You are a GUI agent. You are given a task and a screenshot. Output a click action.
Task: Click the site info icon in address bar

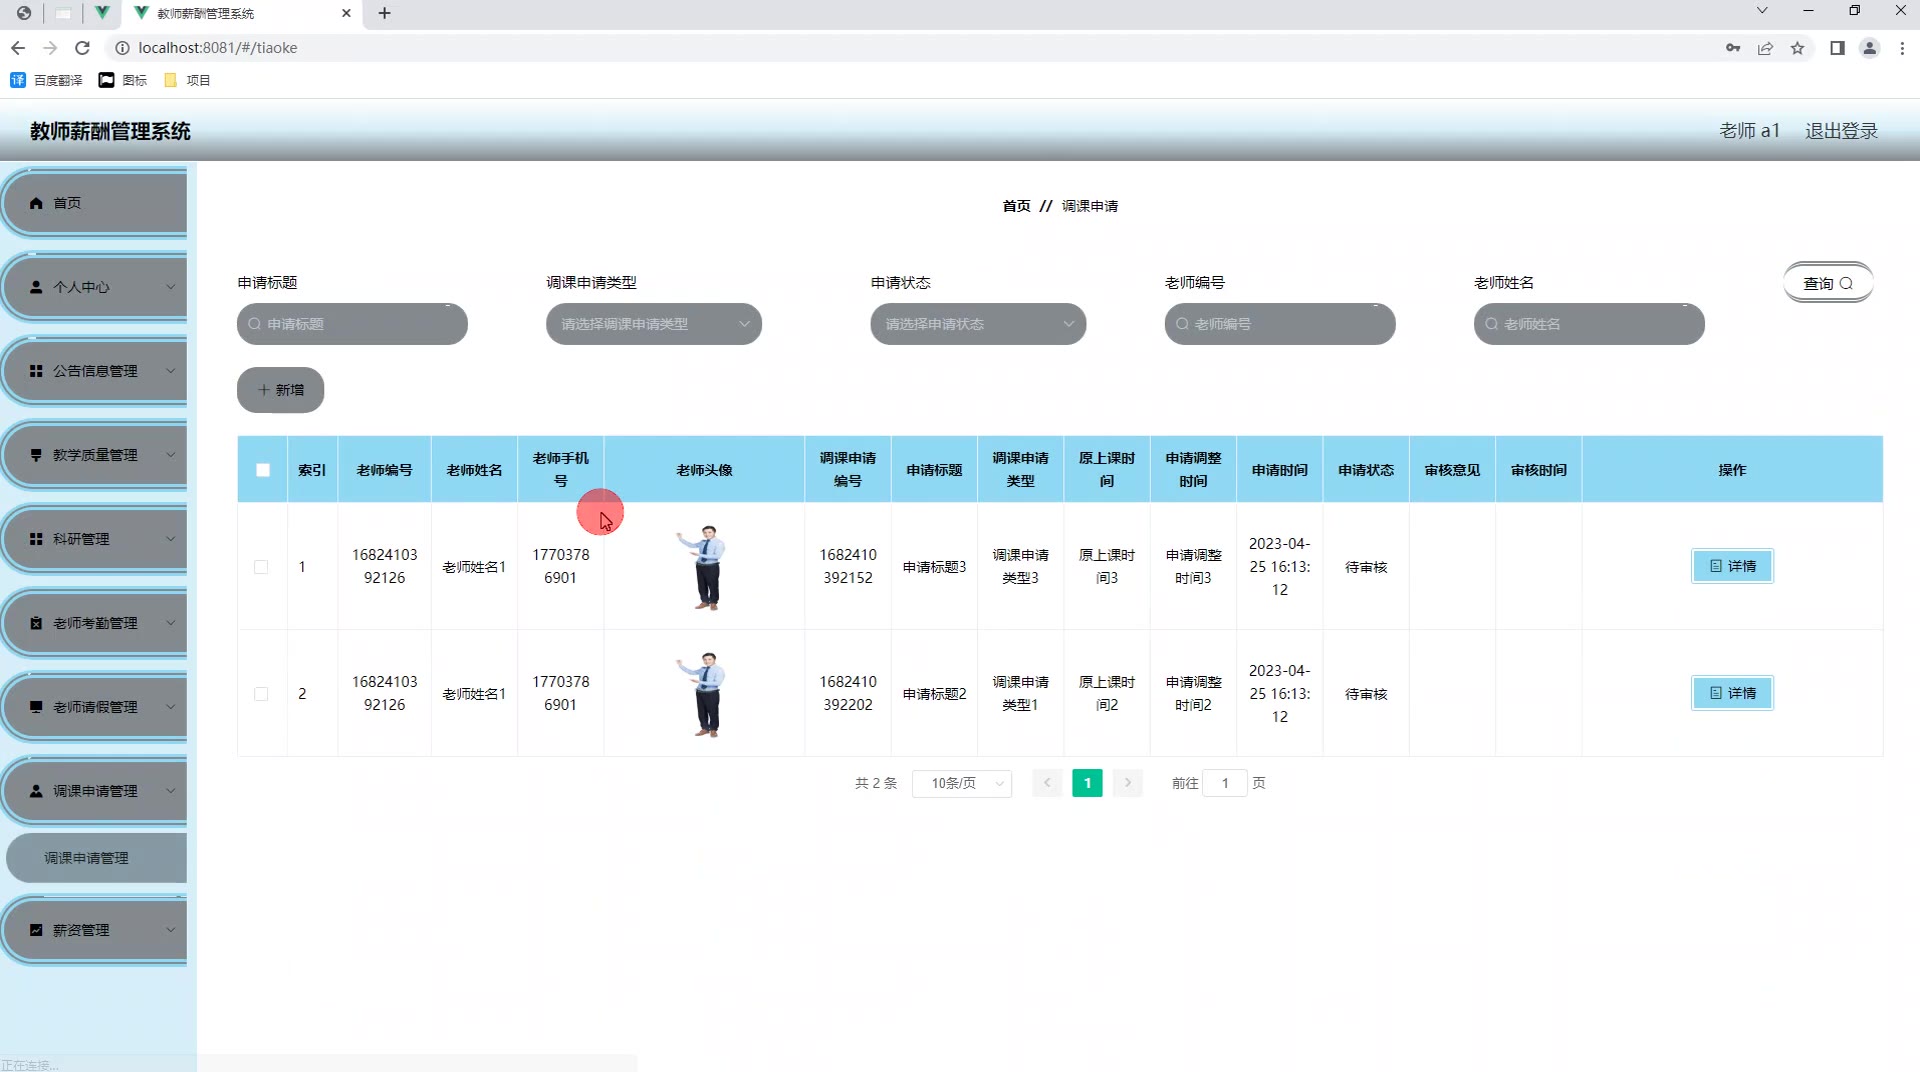(122, 48)
